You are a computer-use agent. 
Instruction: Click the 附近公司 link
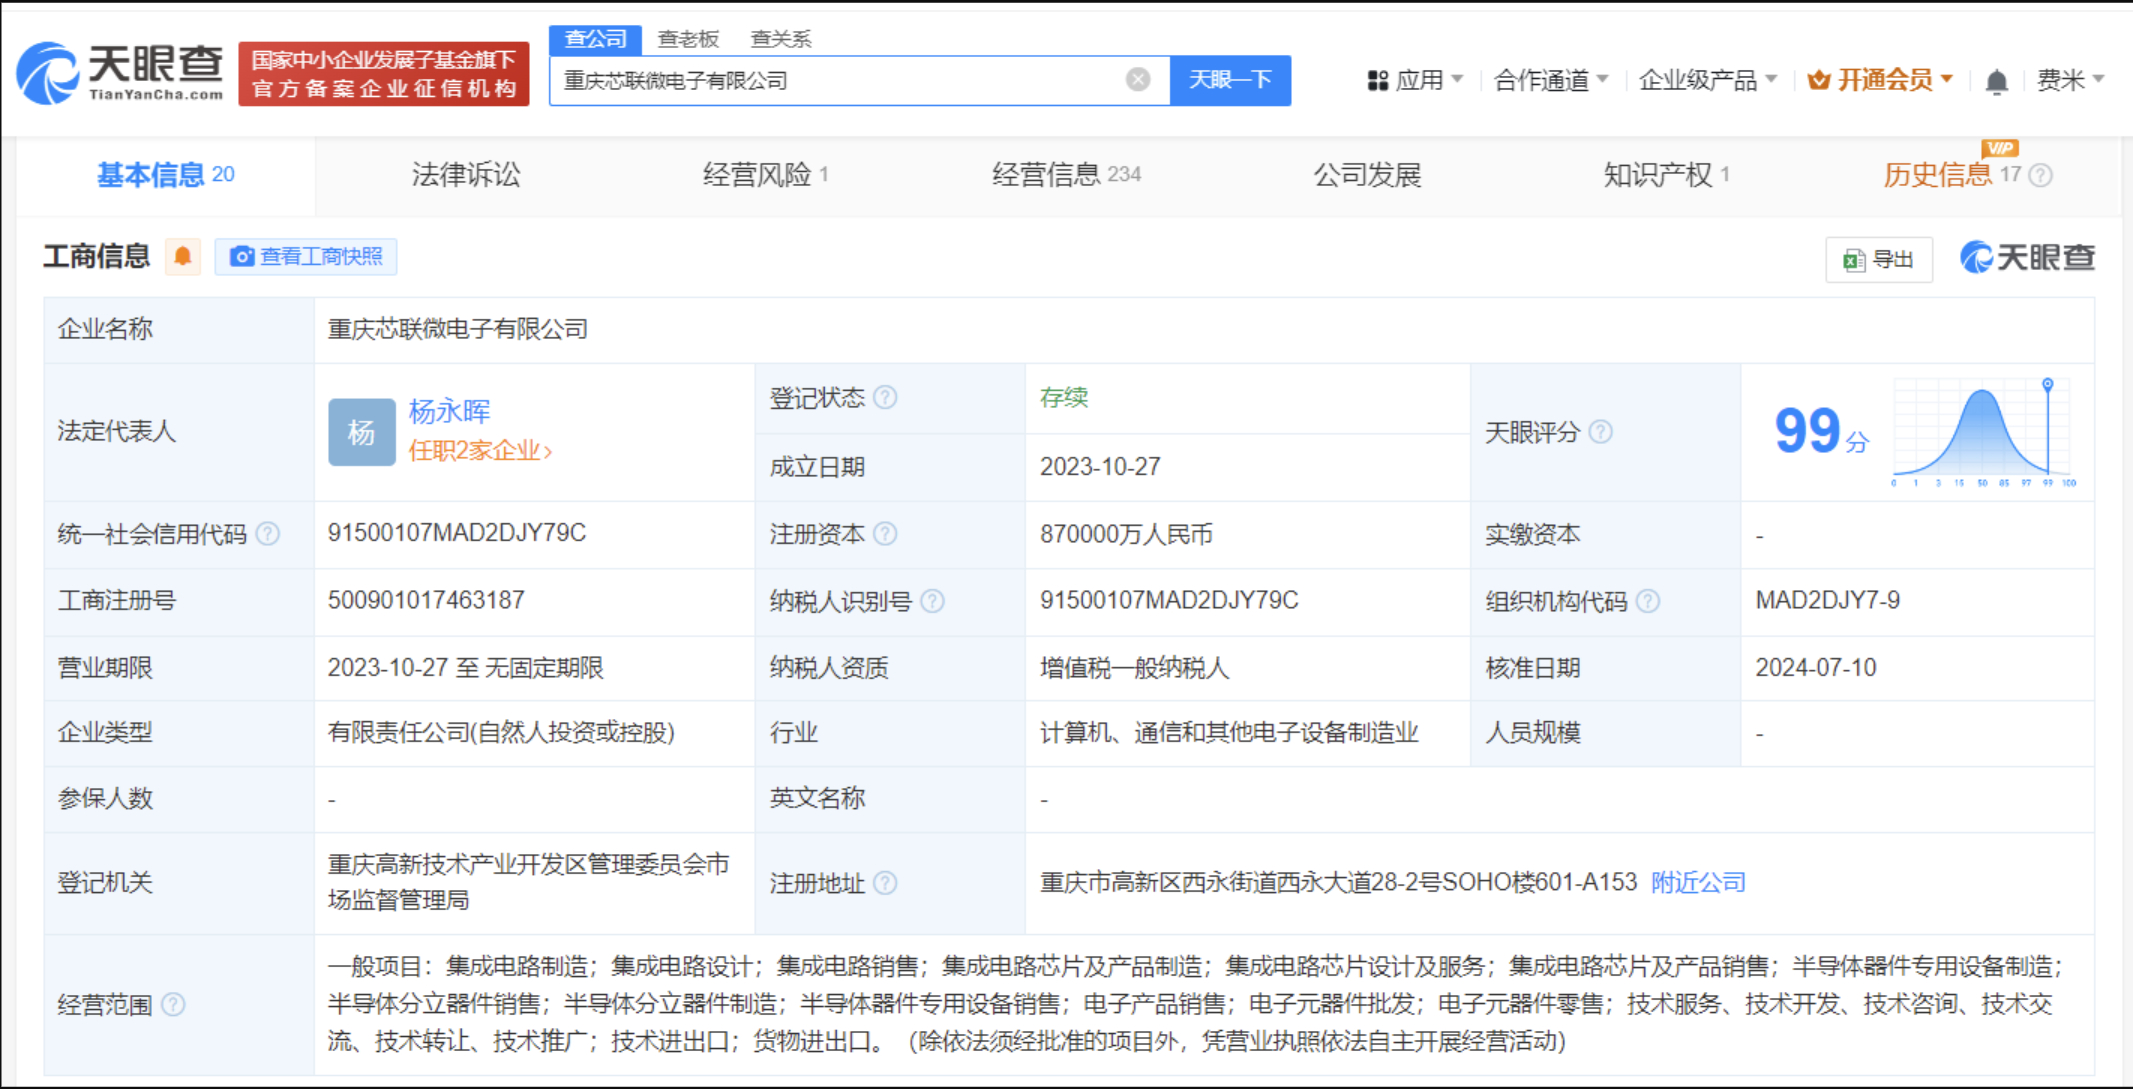point(1698,882)
